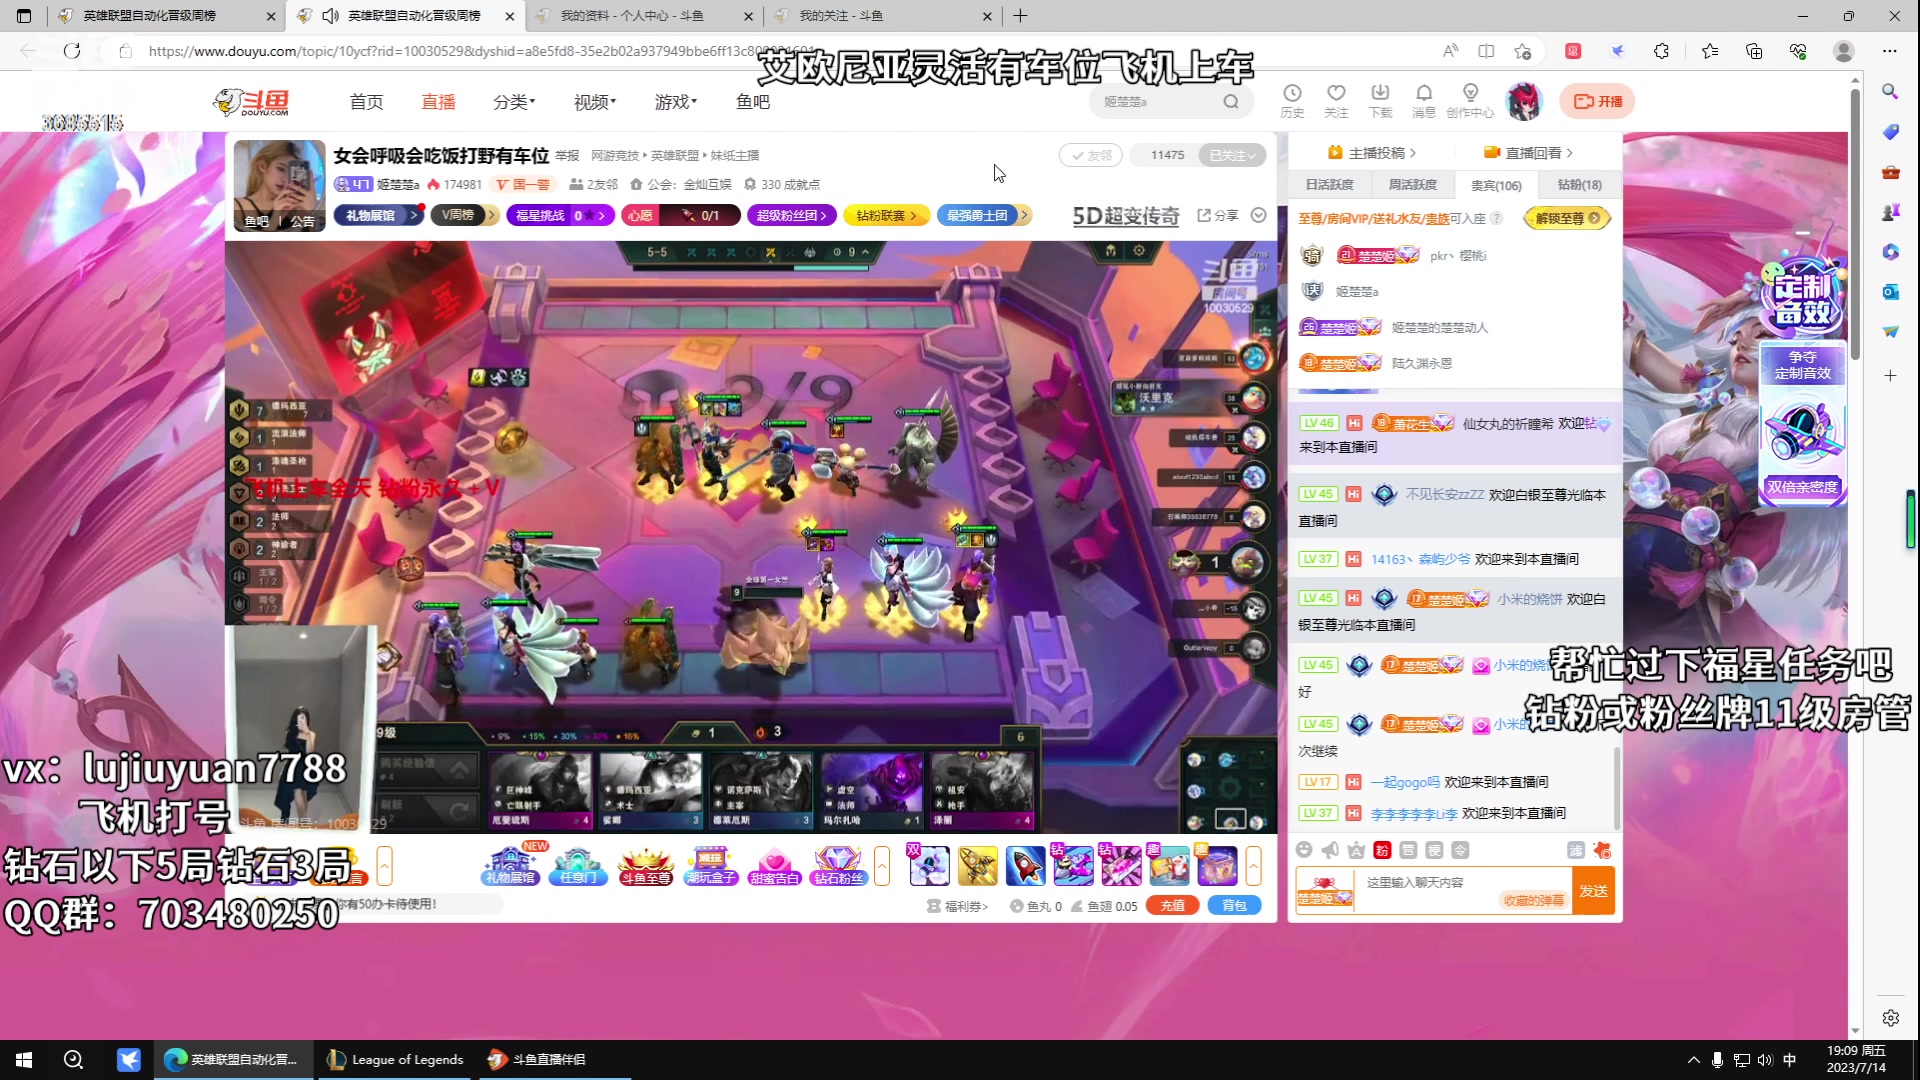Toggle browser favorite star for this page
Screen dimensions: 1920x1080
pos(1522,51)
